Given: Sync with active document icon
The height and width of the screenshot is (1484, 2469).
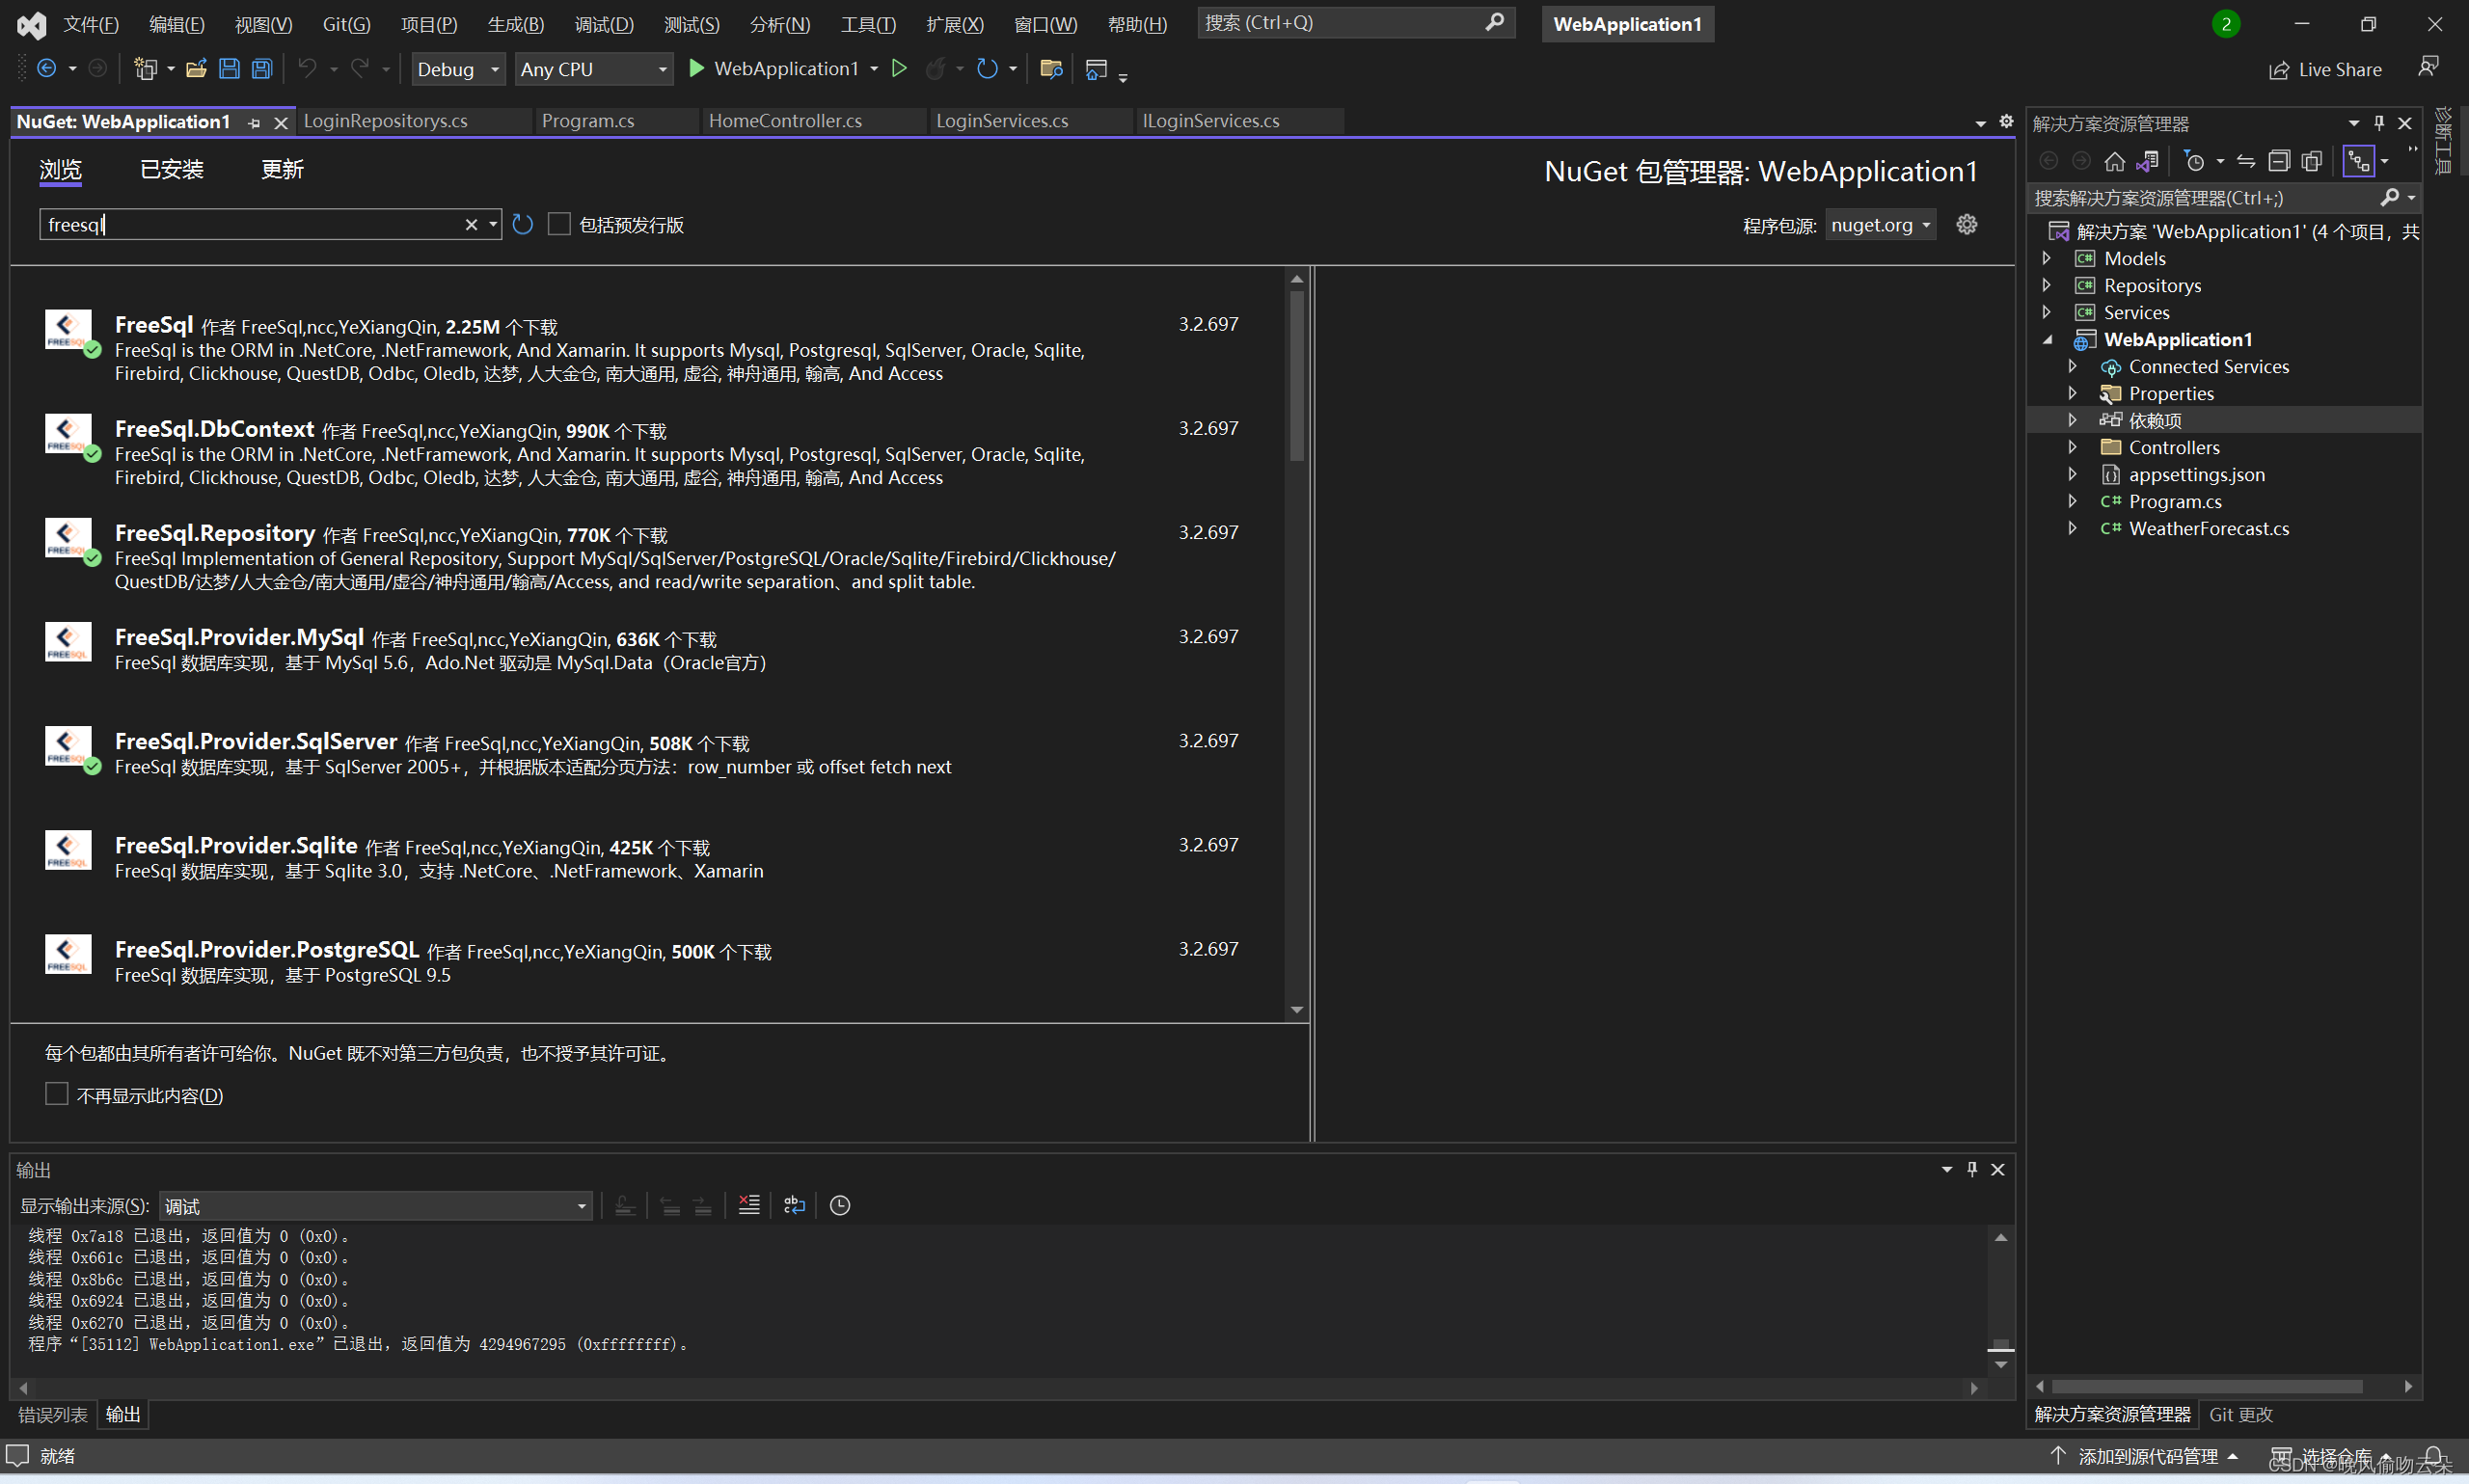Looking at the screenshot, I should tap(2246, 161).
